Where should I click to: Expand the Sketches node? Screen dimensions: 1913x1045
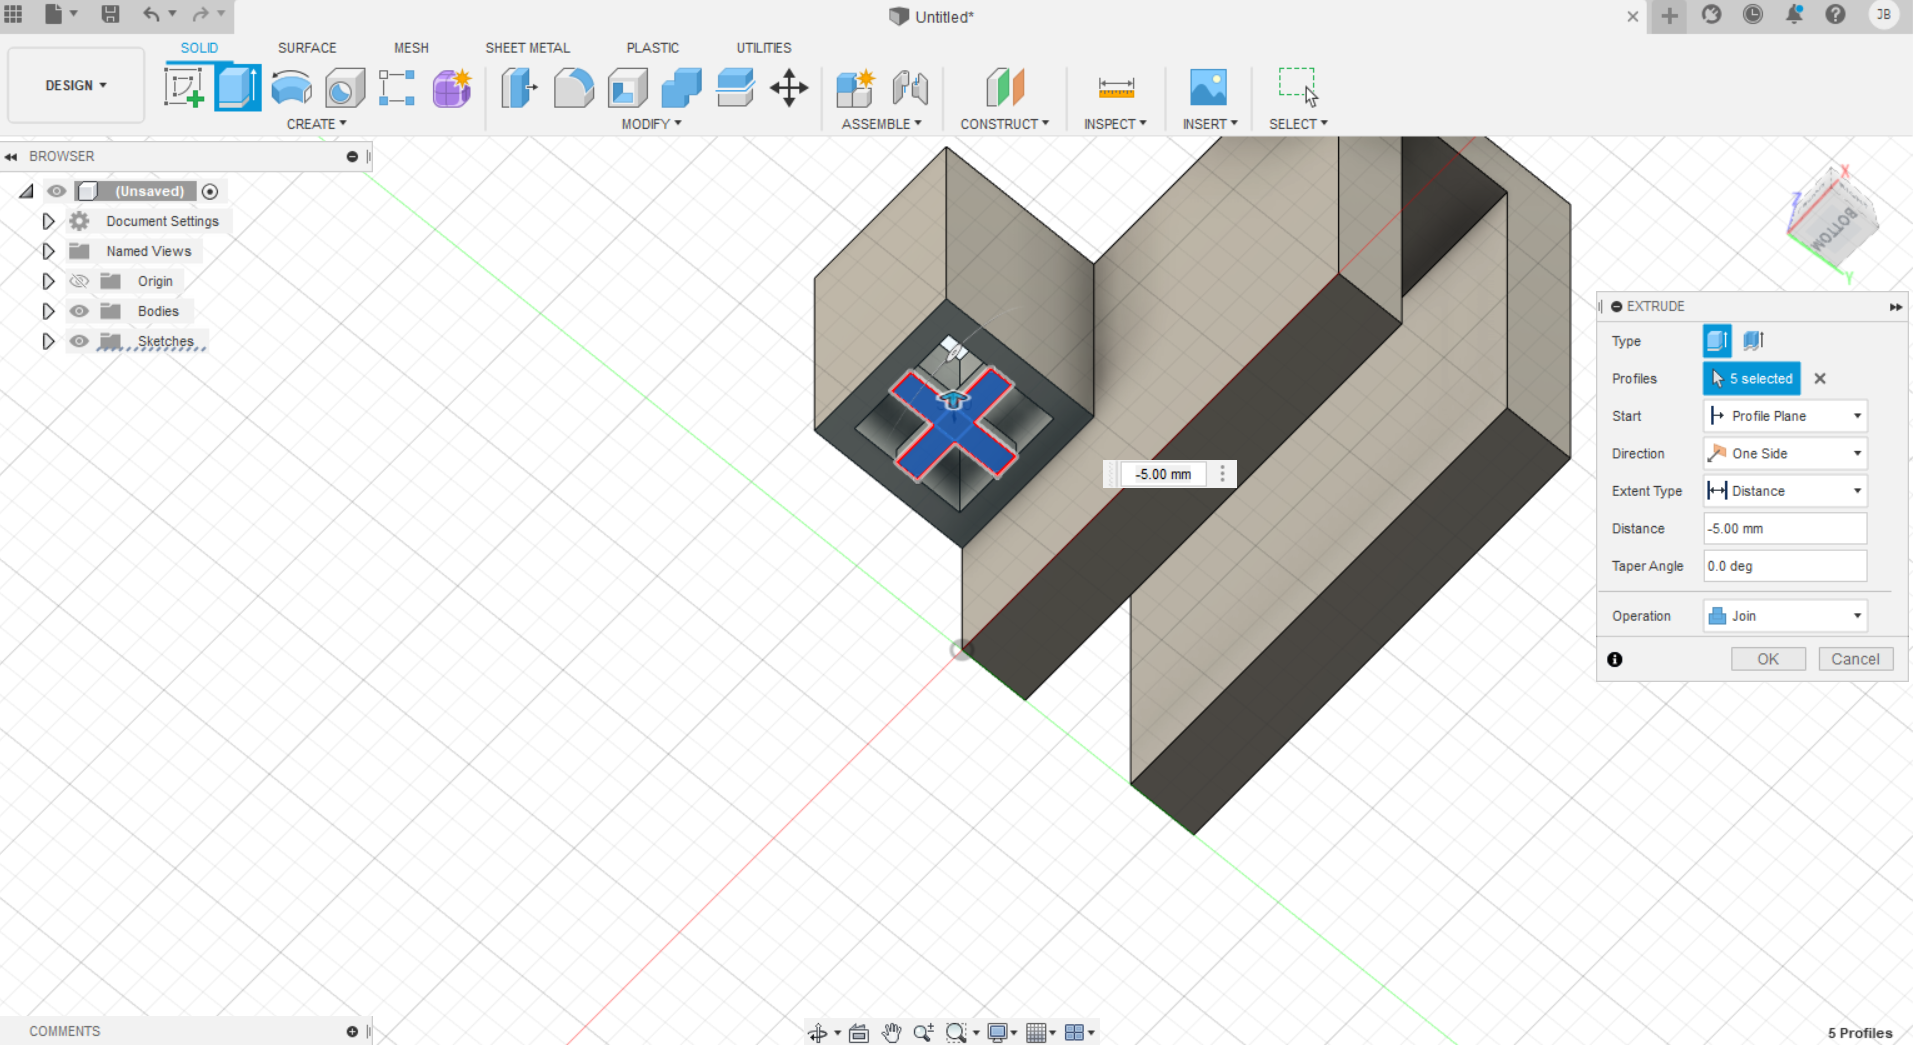click(48, 341)
